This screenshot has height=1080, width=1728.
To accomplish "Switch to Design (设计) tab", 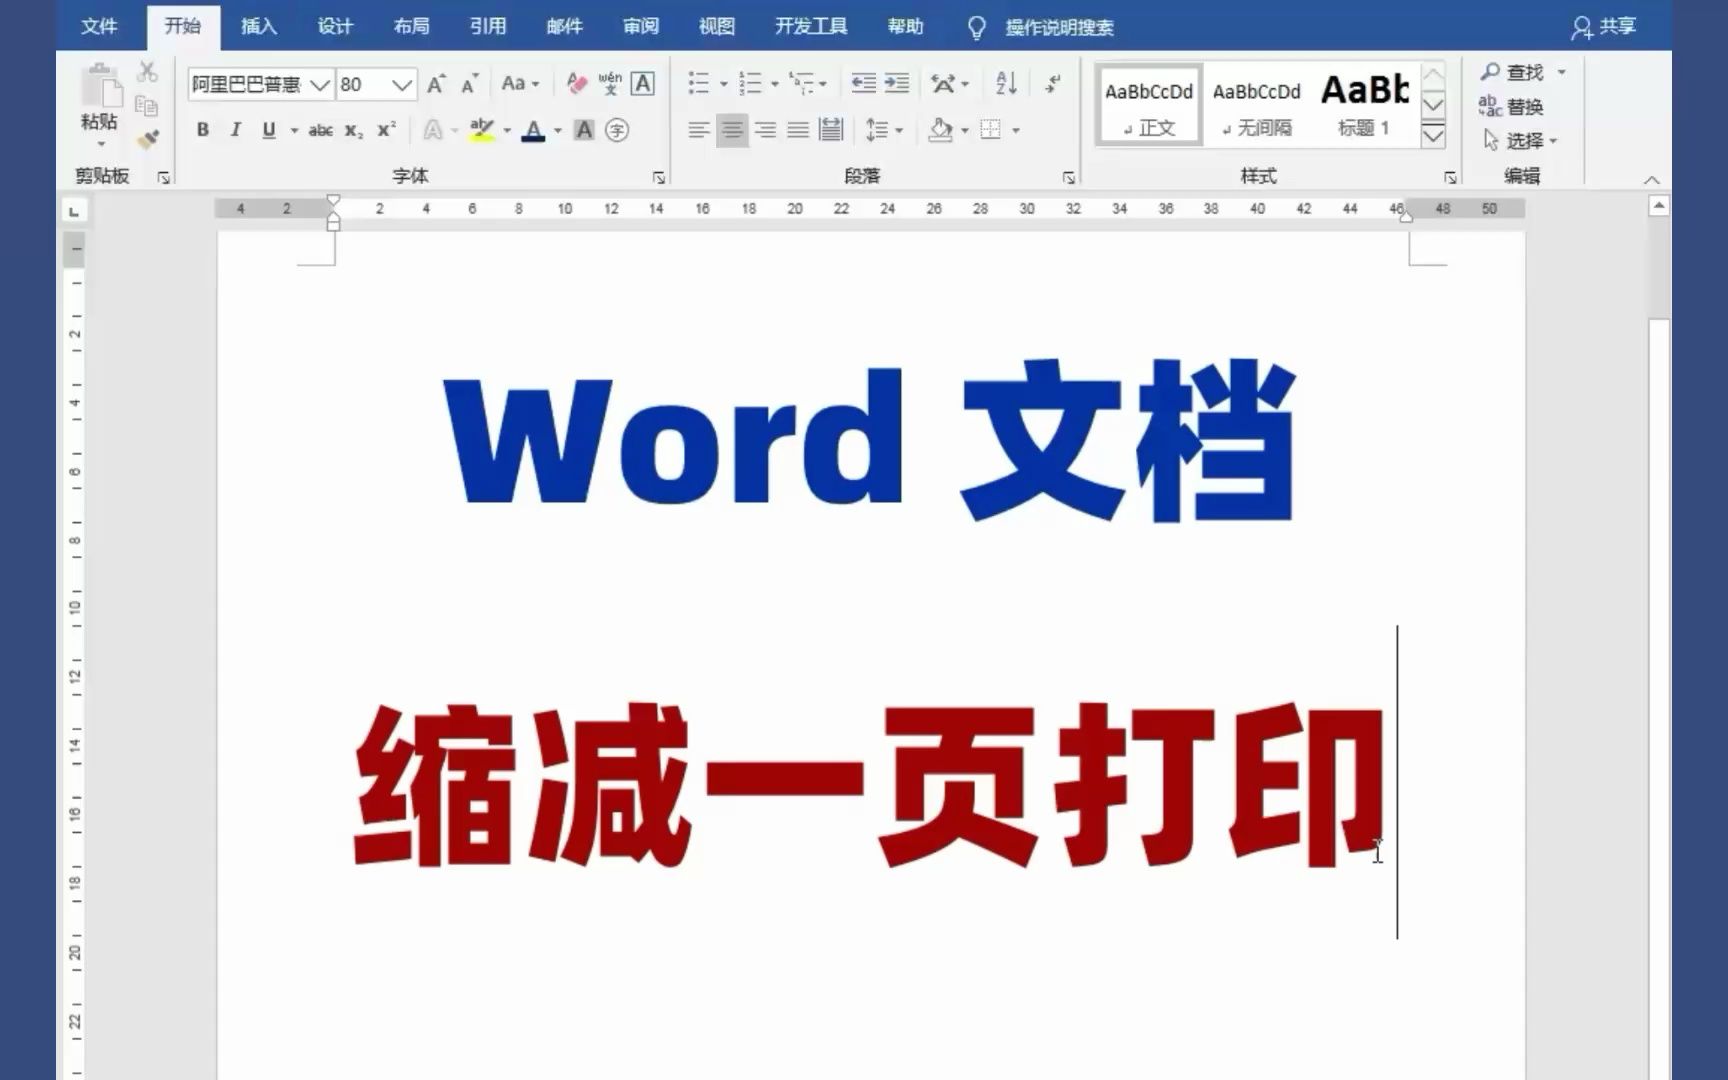I will point(335,26).
